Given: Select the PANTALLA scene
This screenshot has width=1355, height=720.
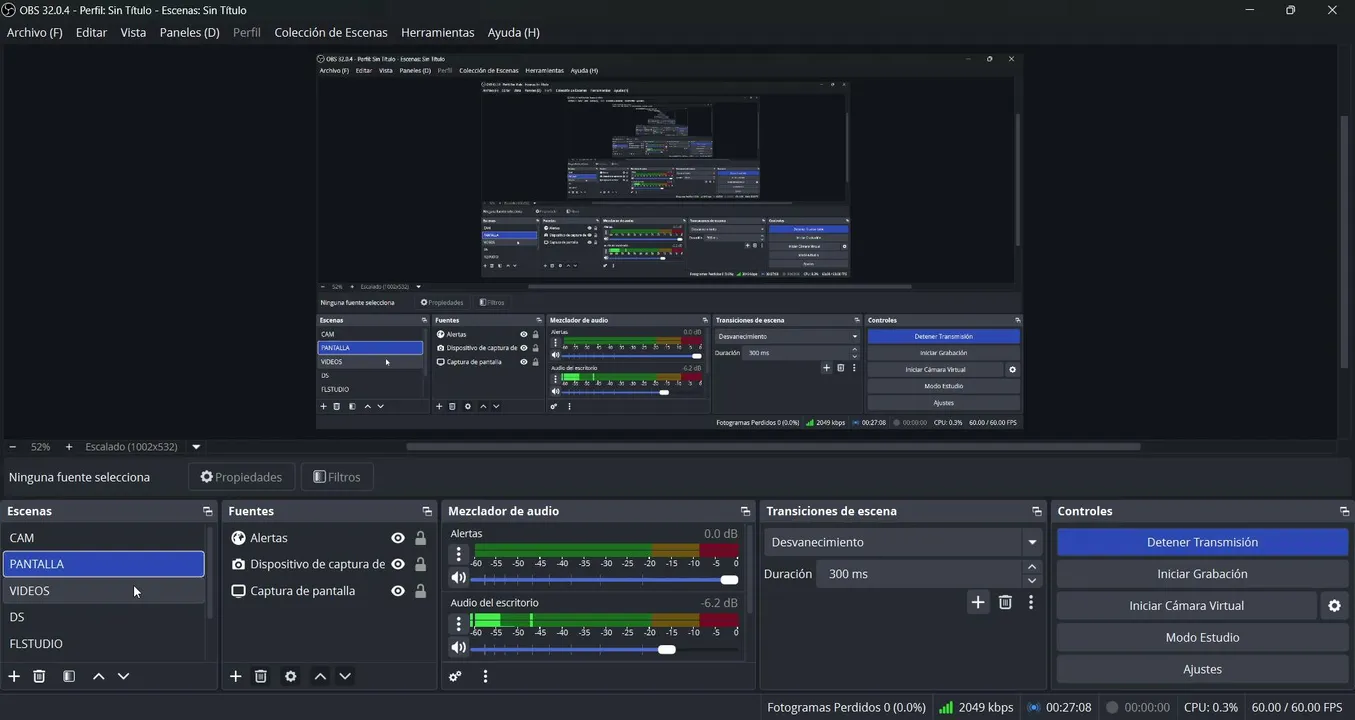Looking at the screenshot, I should click(x=104, y=564).
